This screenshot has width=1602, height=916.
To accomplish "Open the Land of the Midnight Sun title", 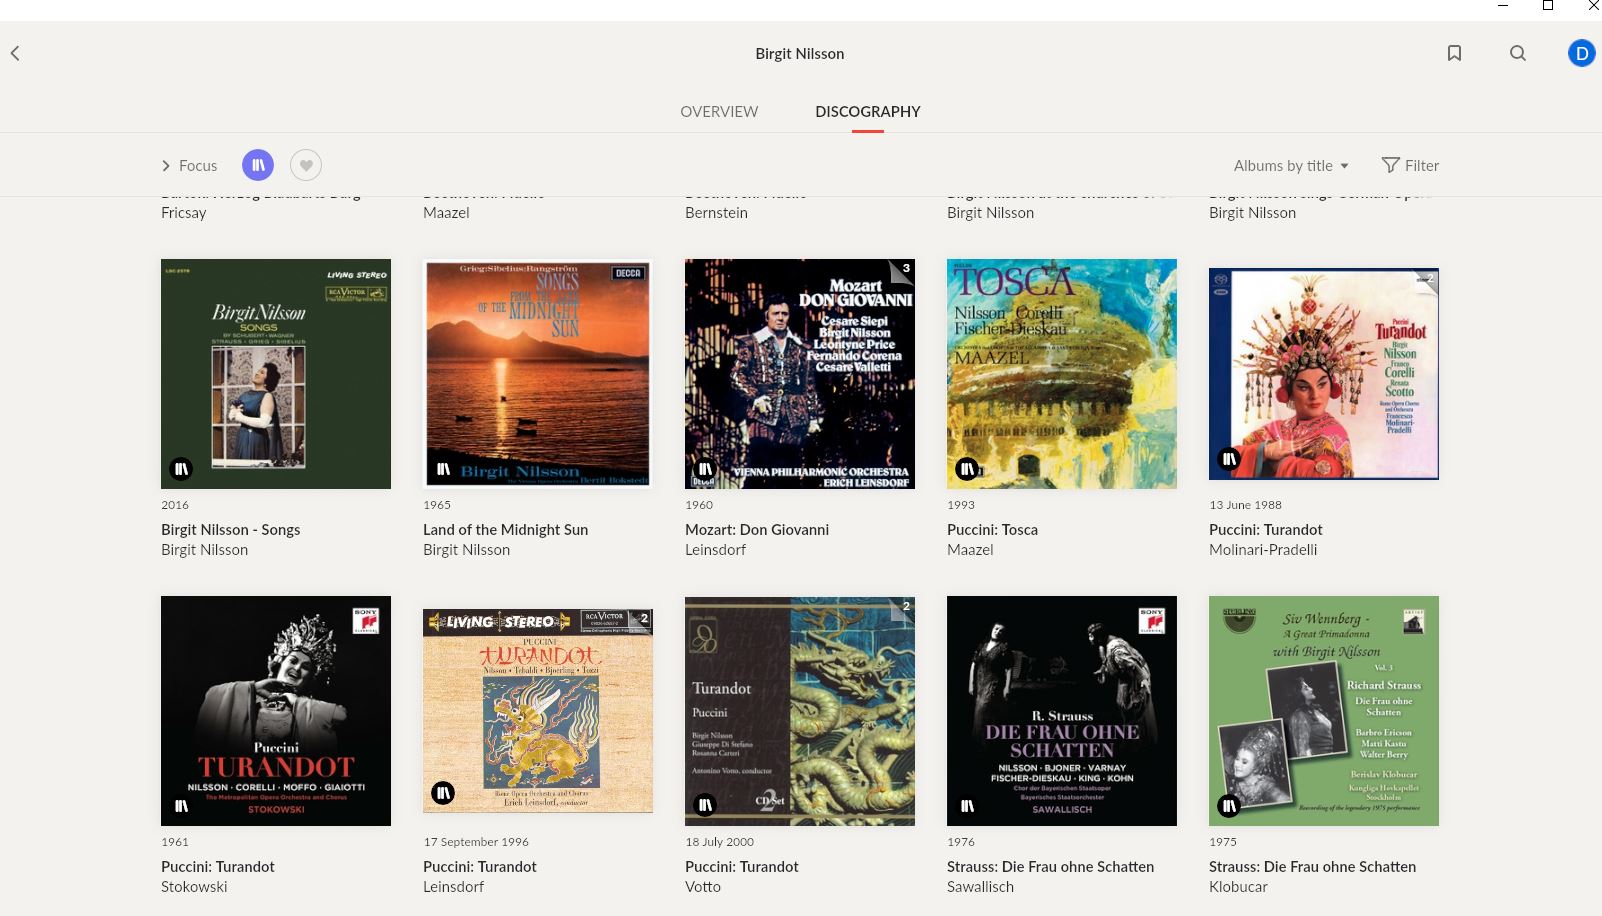I will (505, 529).
